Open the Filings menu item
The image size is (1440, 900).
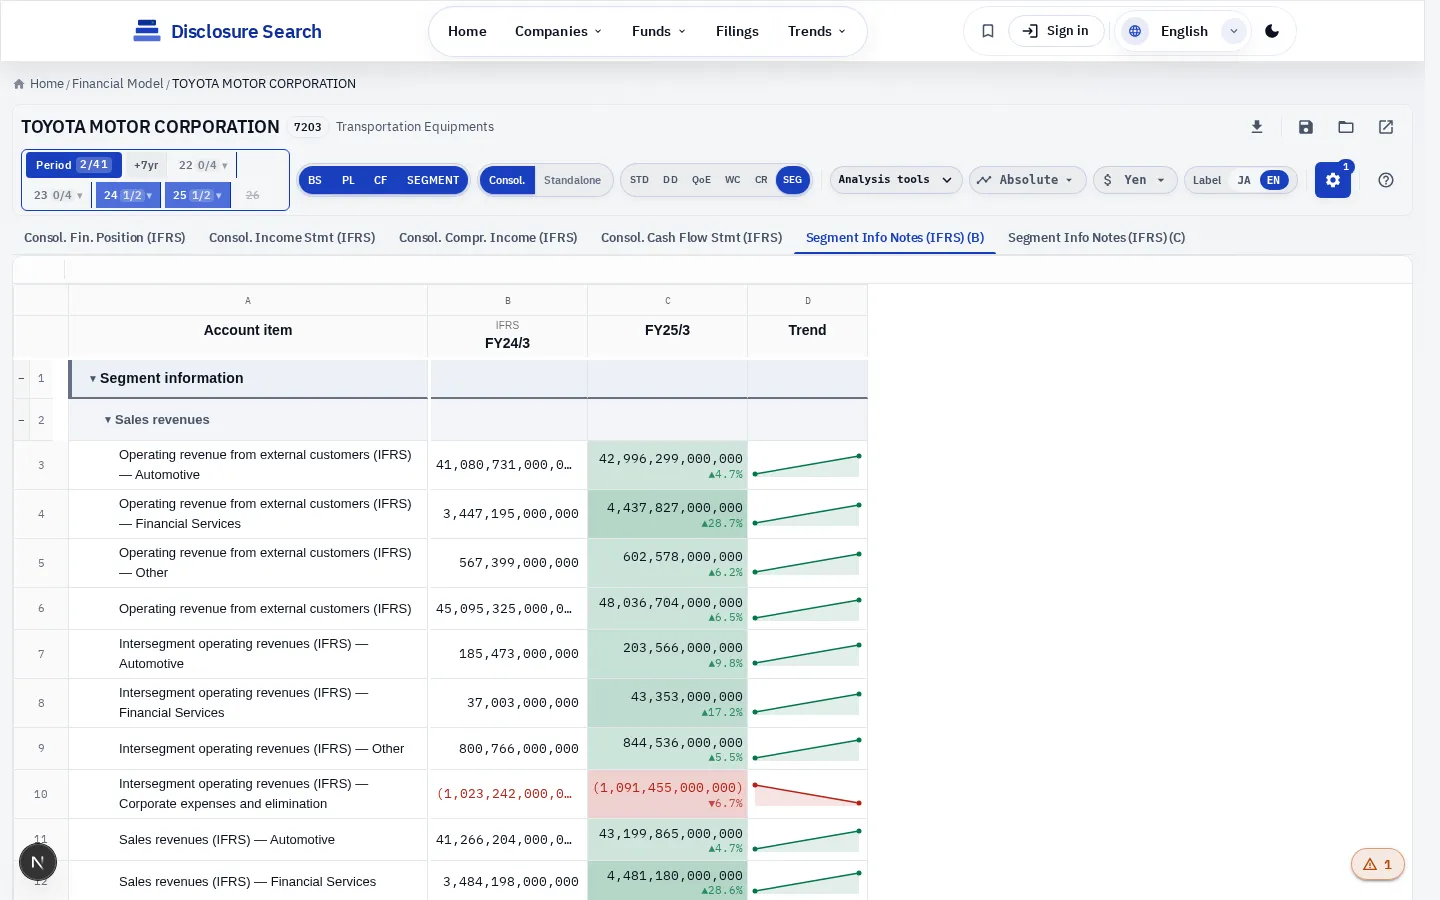pos(737,31)
